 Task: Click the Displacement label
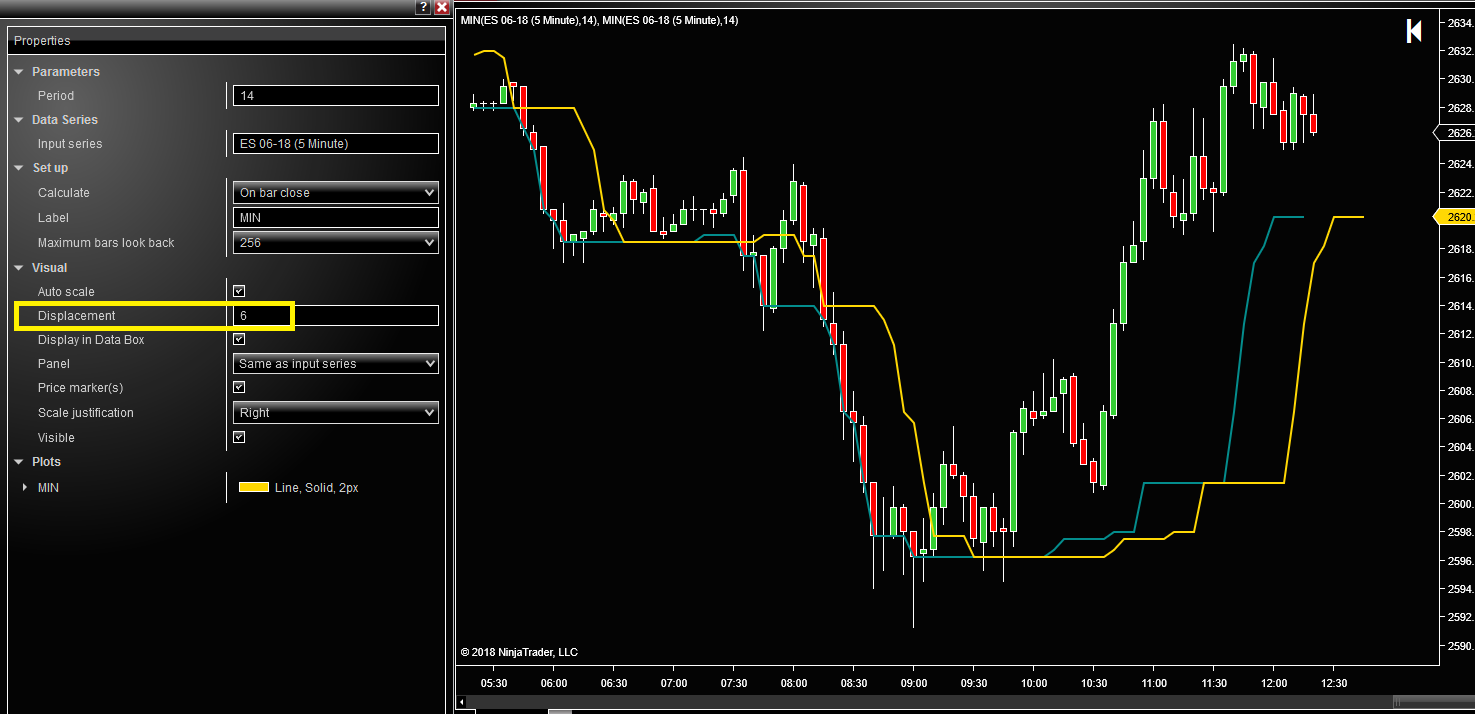point(77,316)
